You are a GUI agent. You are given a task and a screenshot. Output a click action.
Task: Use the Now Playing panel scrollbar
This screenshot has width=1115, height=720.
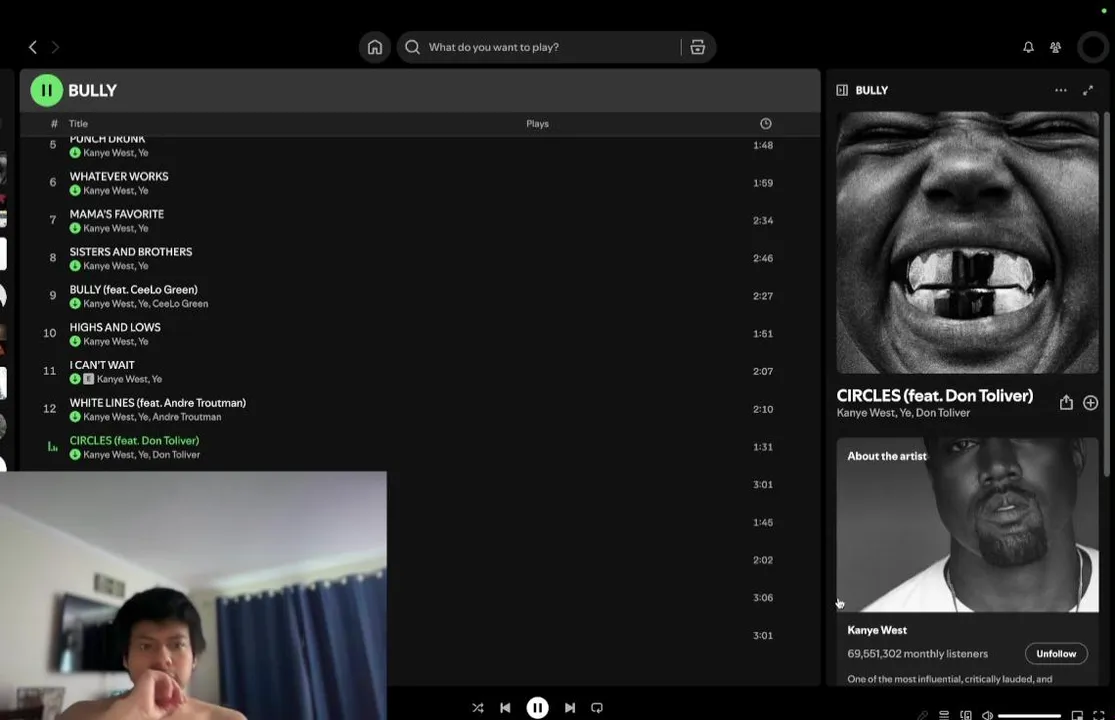tap(1106, 294)
